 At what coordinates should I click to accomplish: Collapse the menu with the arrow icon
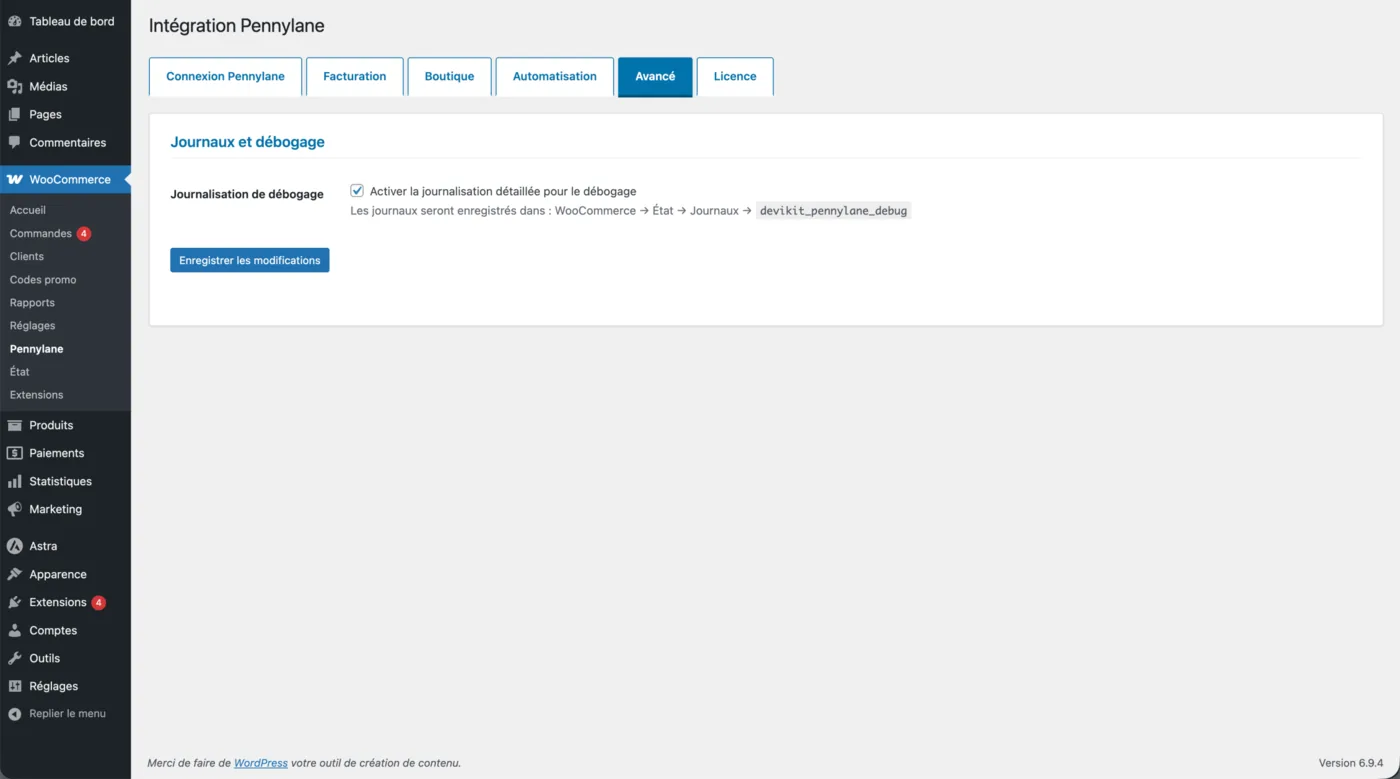pos(14,714)
